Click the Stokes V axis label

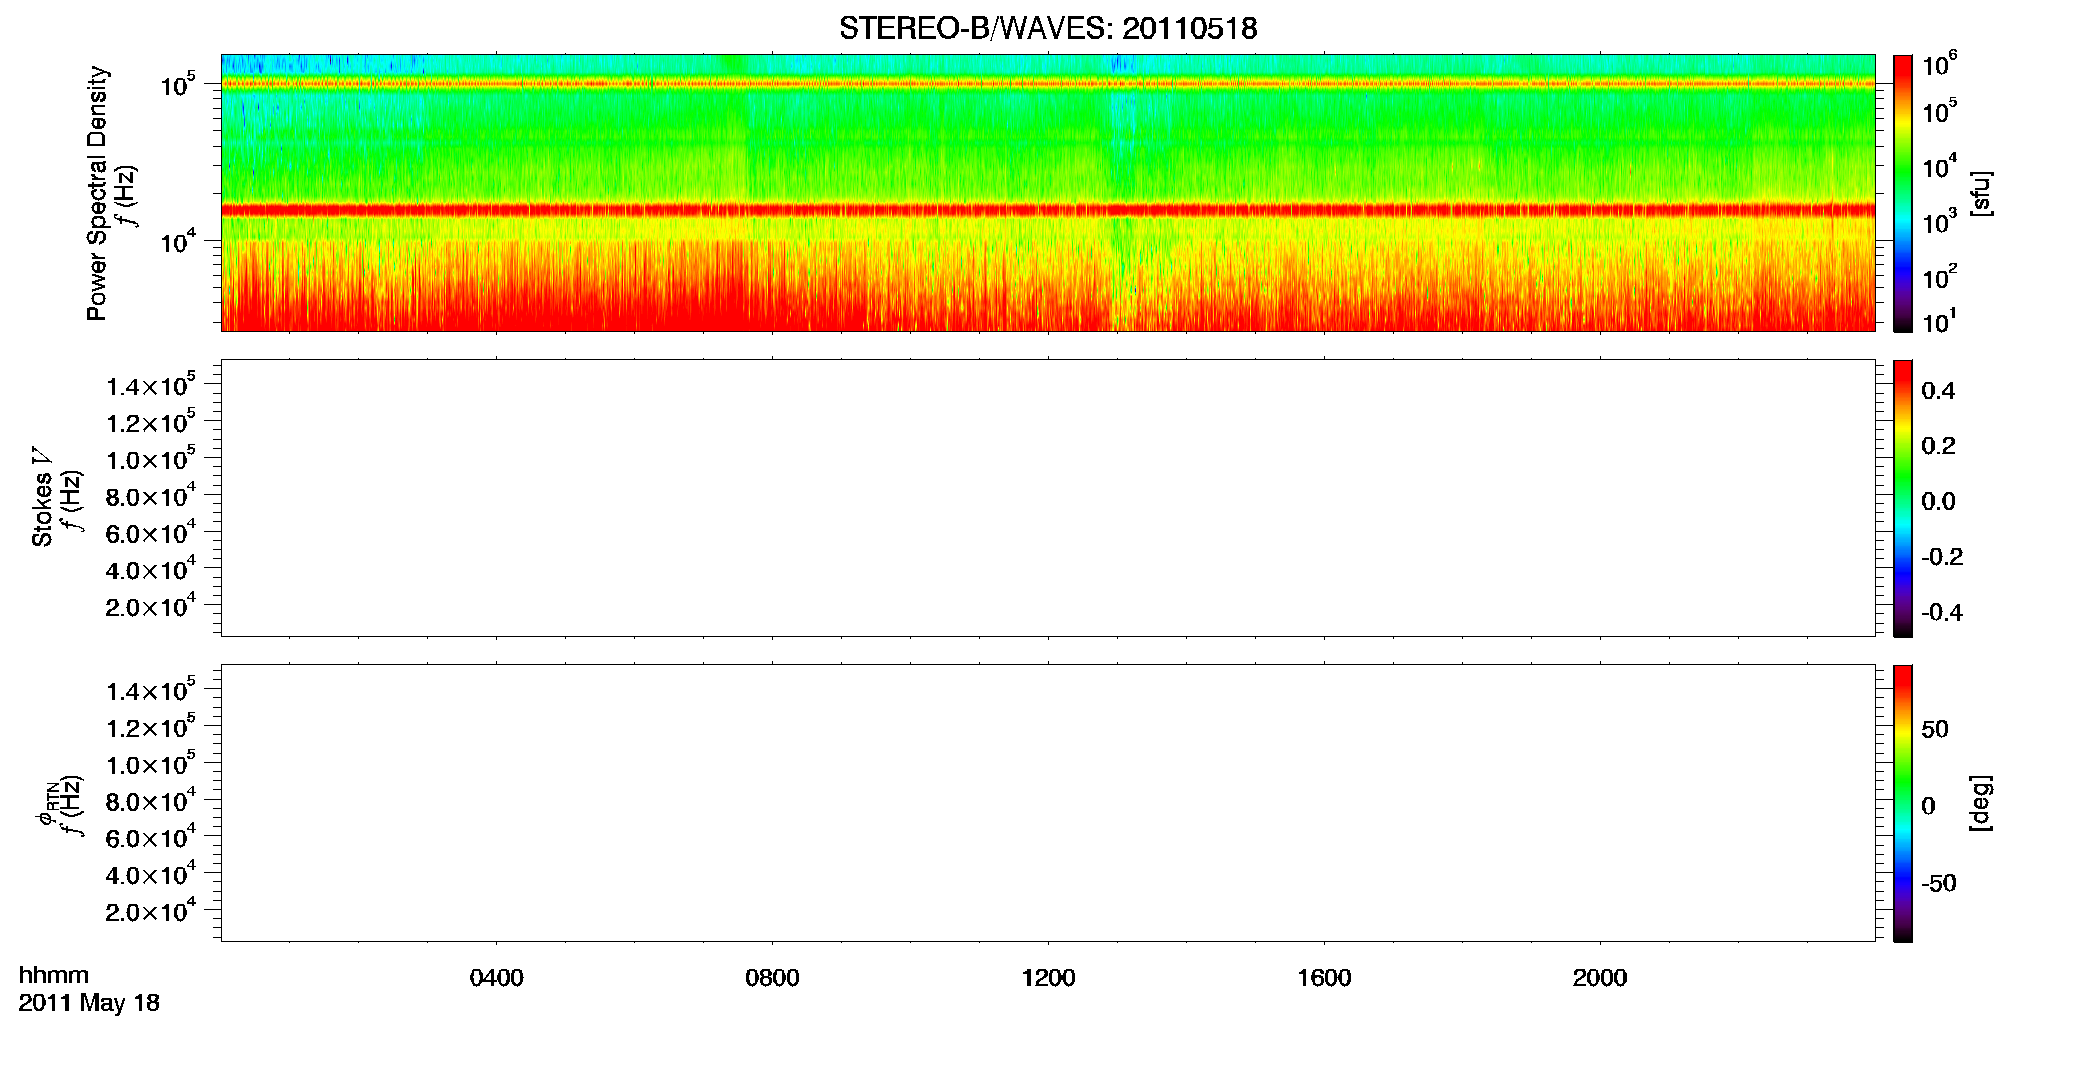coord(42,497)
